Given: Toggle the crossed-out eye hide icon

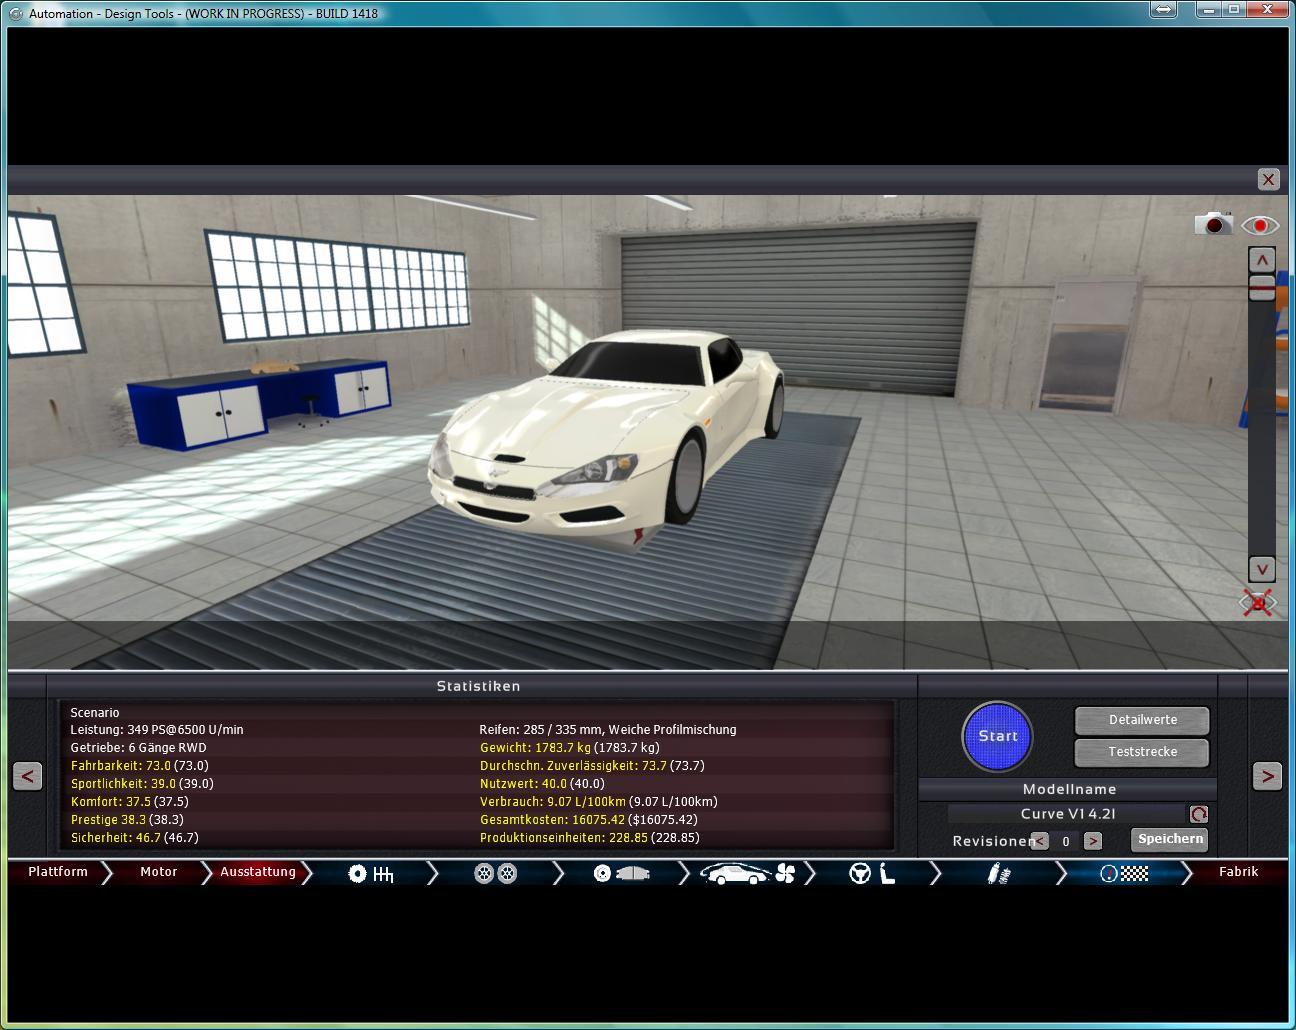Looking at the screenshot, I should tap(1259, 602).
